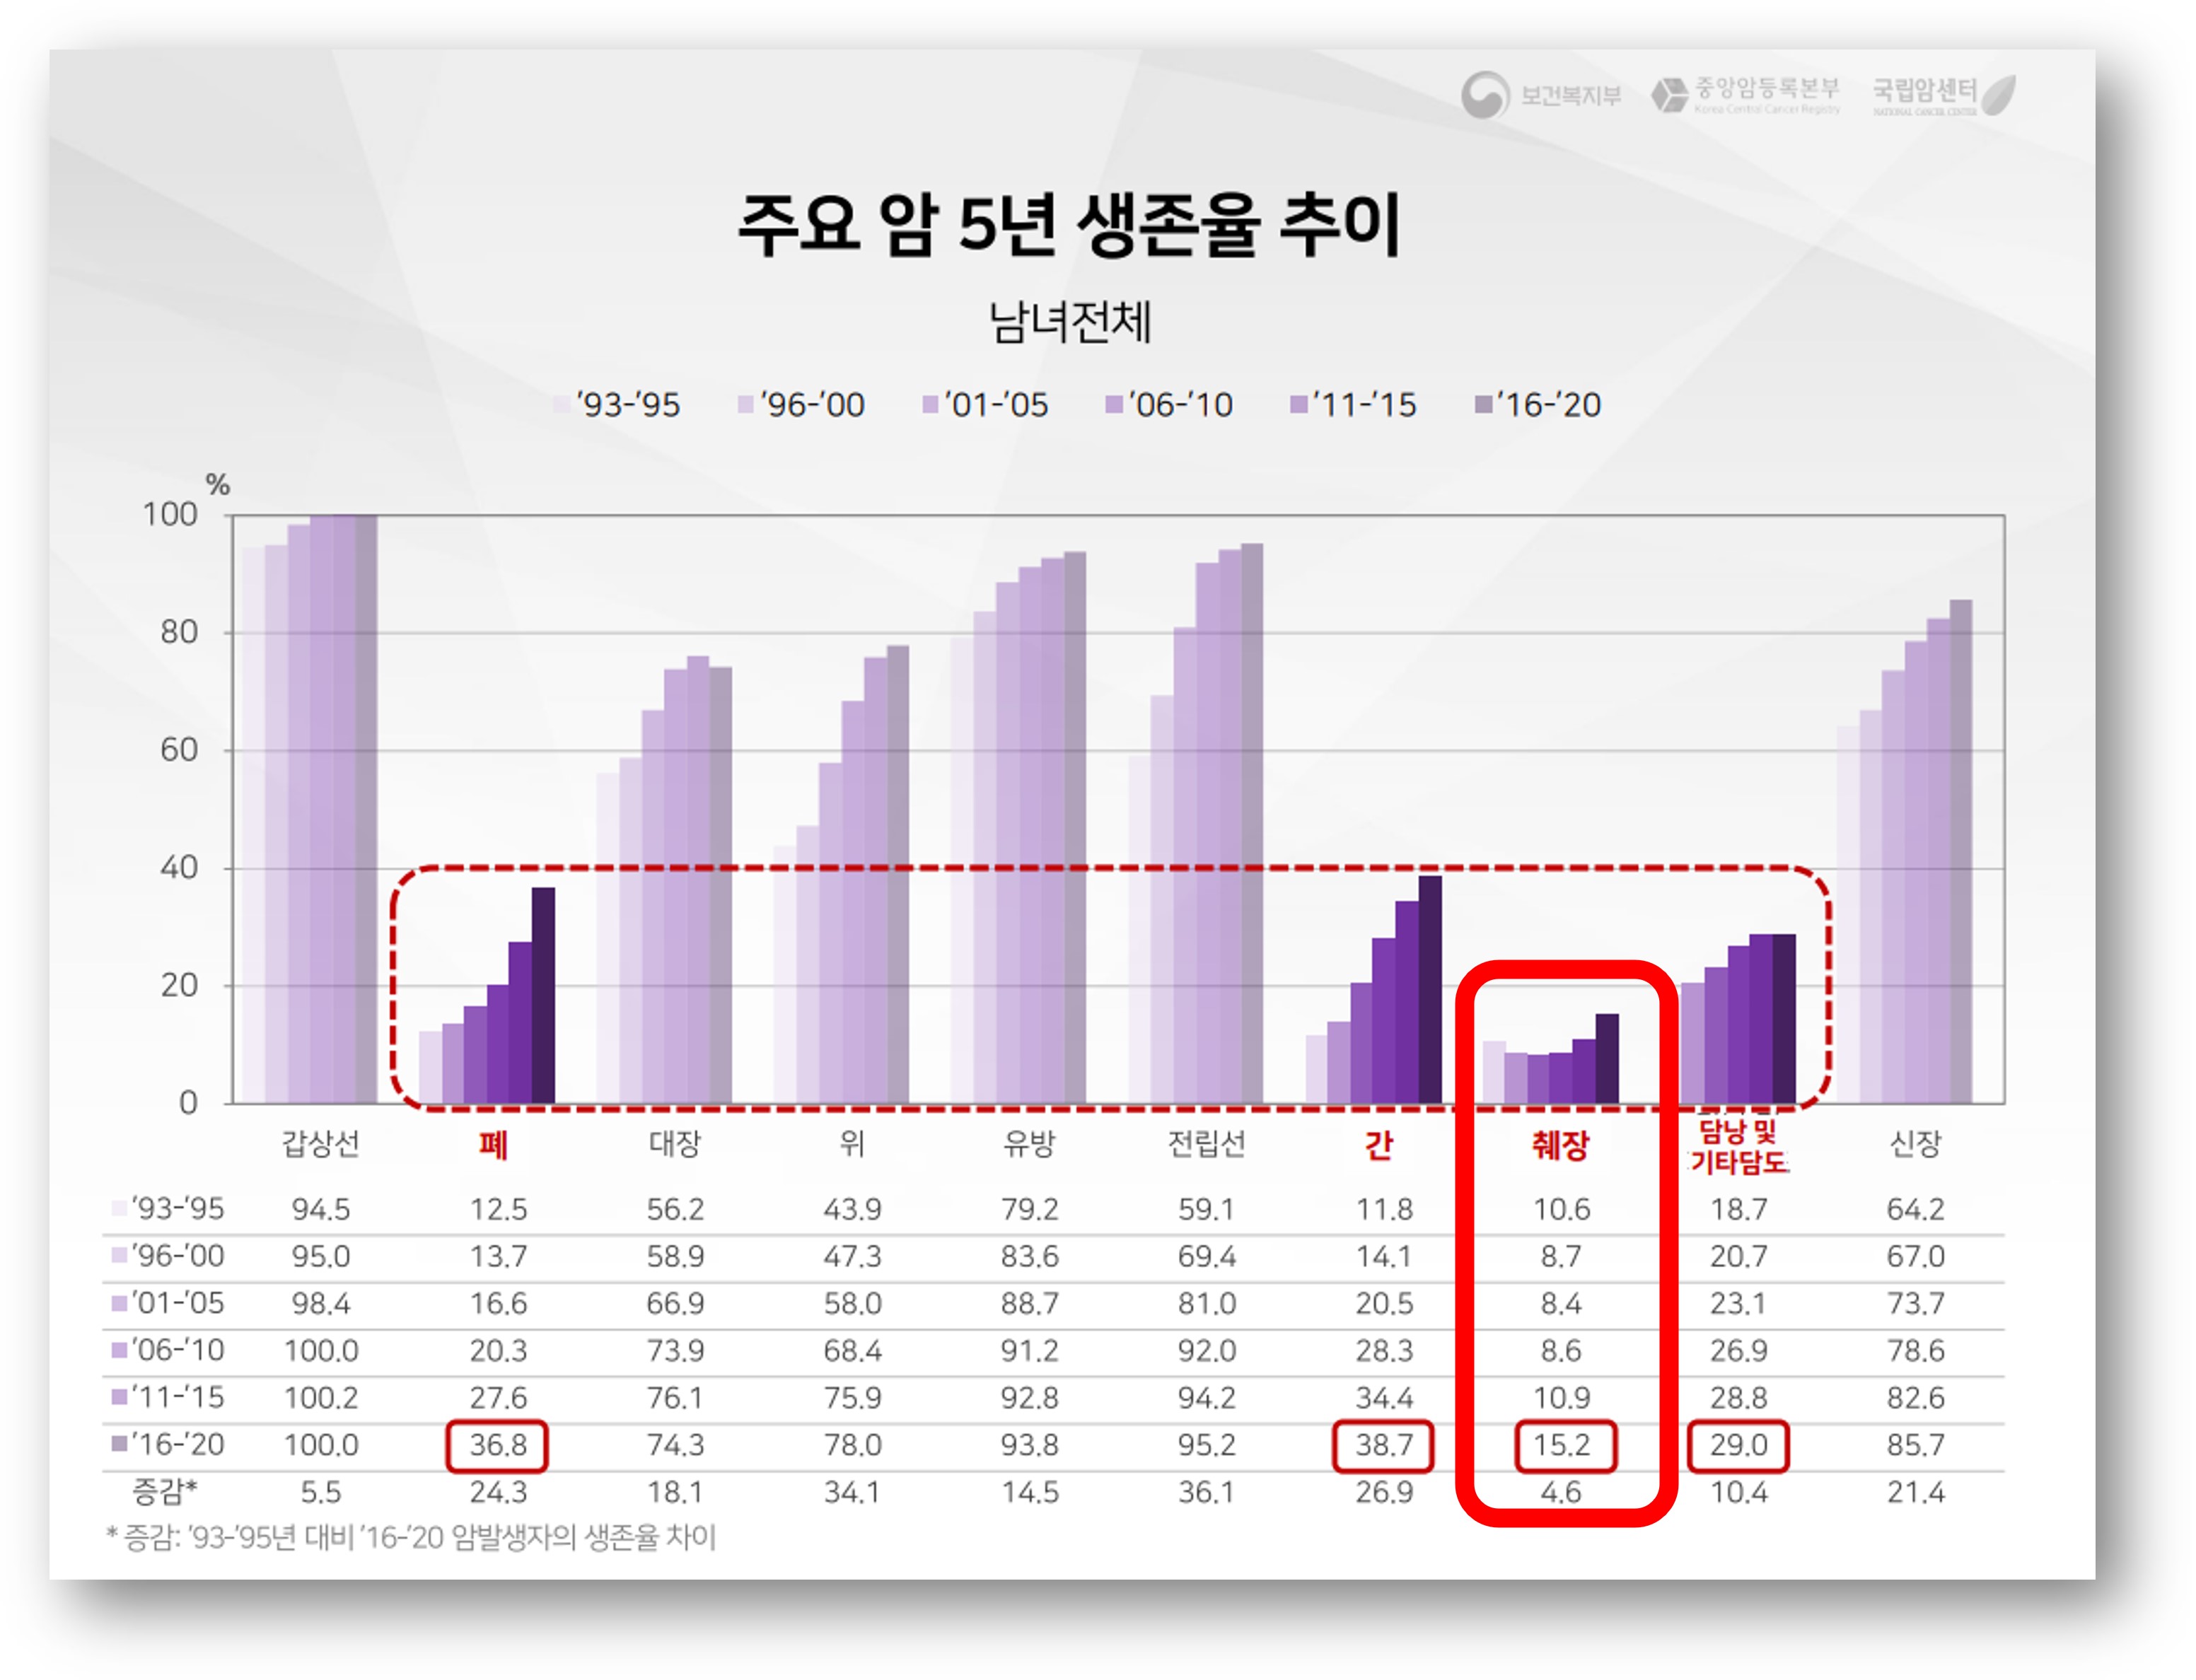Click the % unit label above the axis
Viewport: 2196px width, 1680px height.
click(x=218, y=485)
